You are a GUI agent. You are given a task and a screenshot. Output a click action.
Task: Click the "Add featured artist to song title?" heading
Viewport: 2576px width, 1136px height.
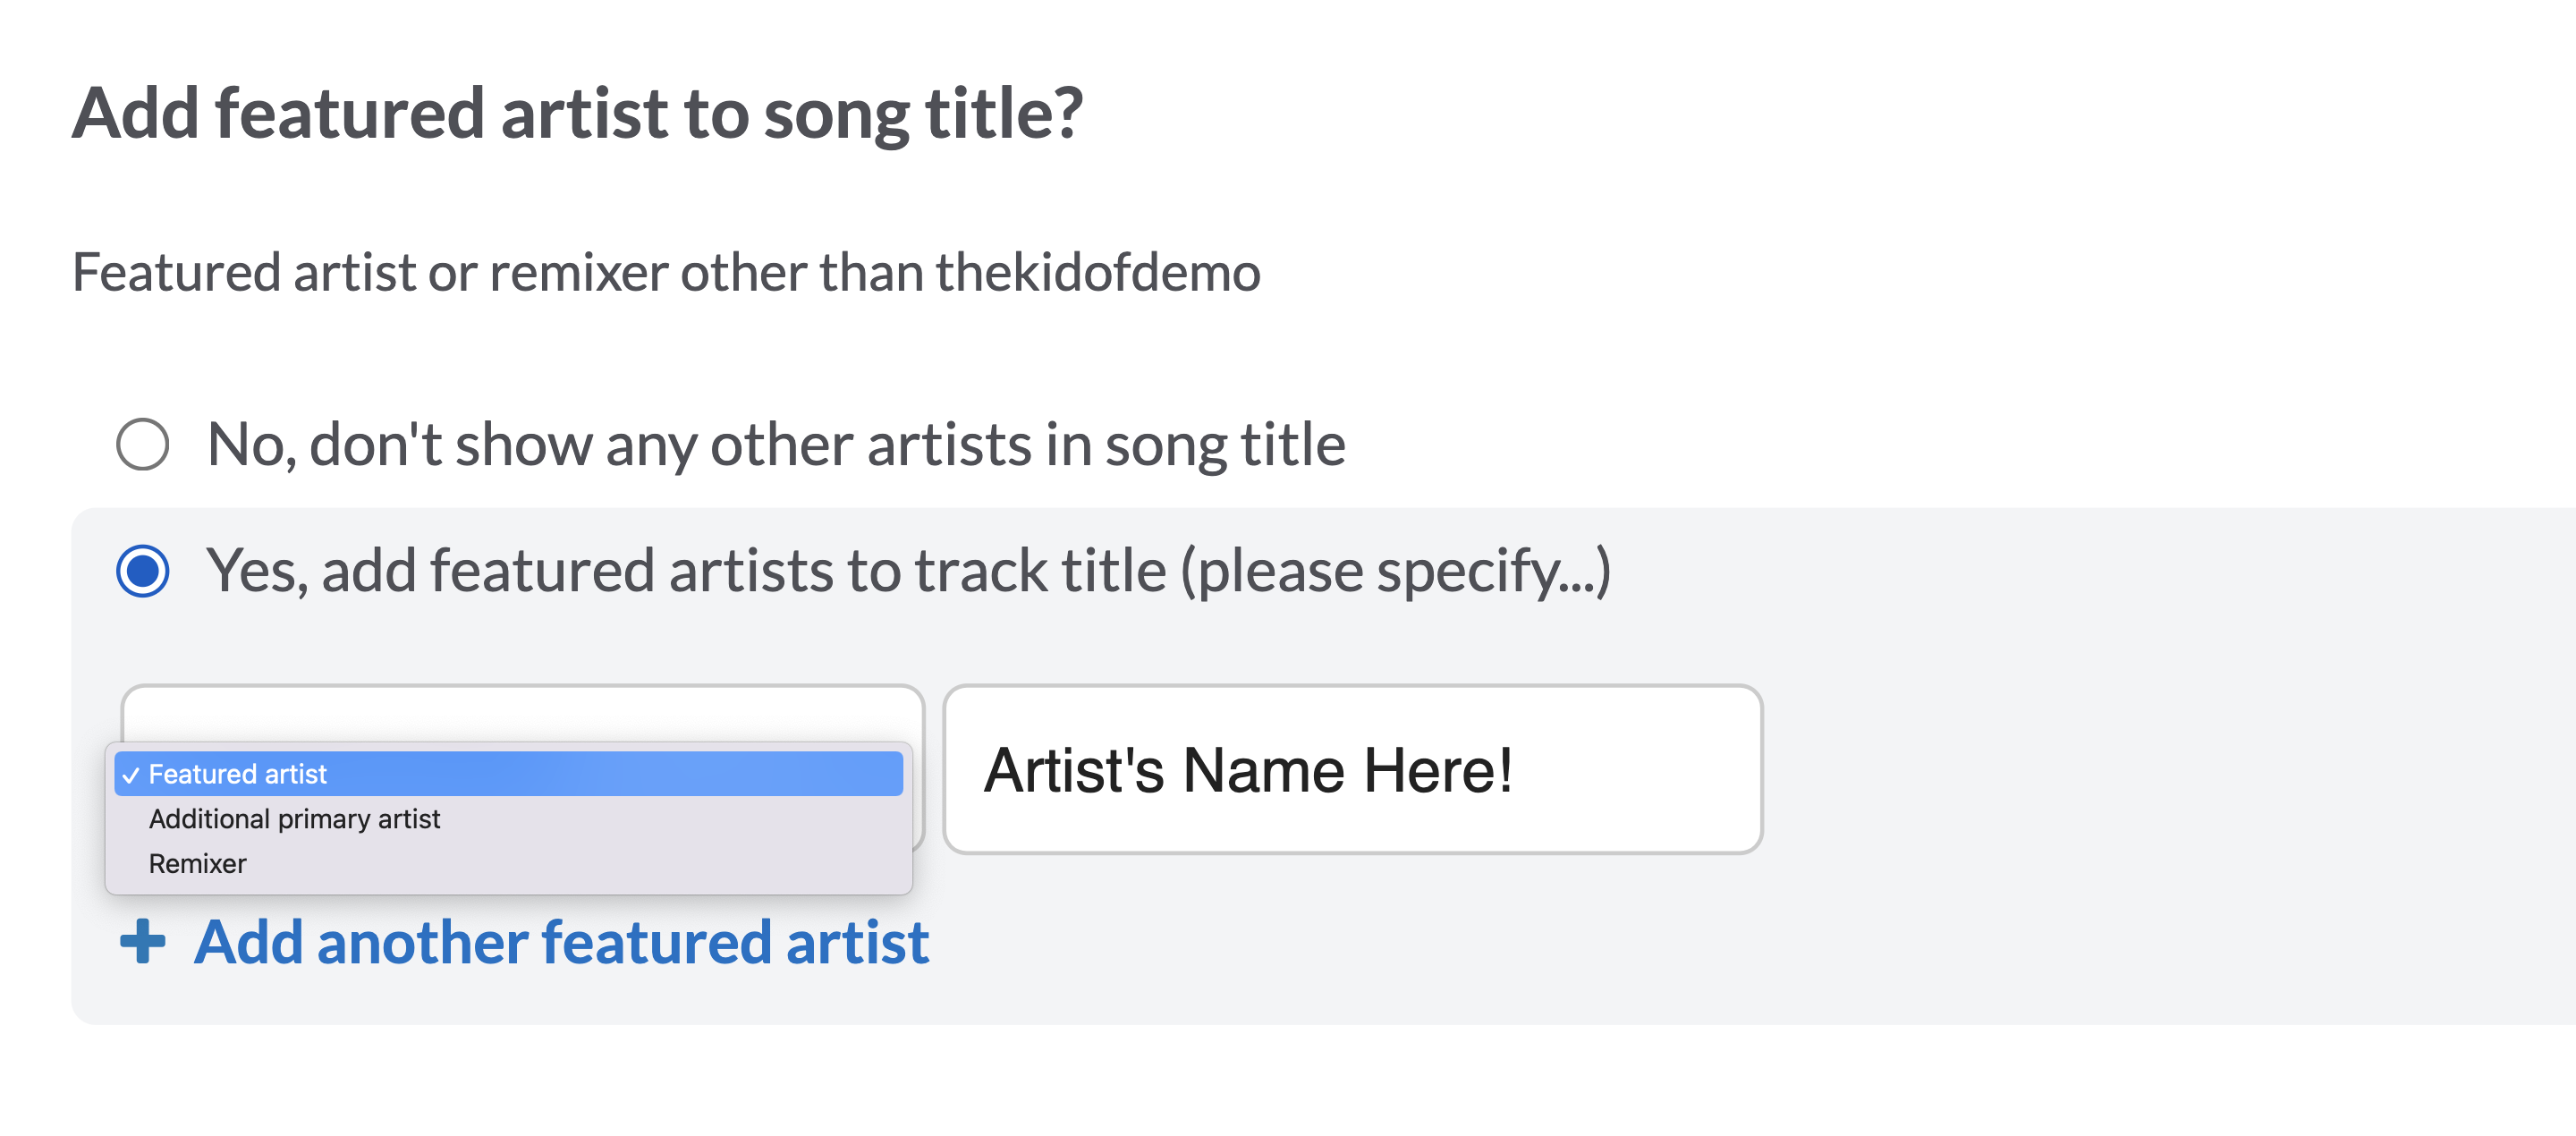click(x=577, y=113)
